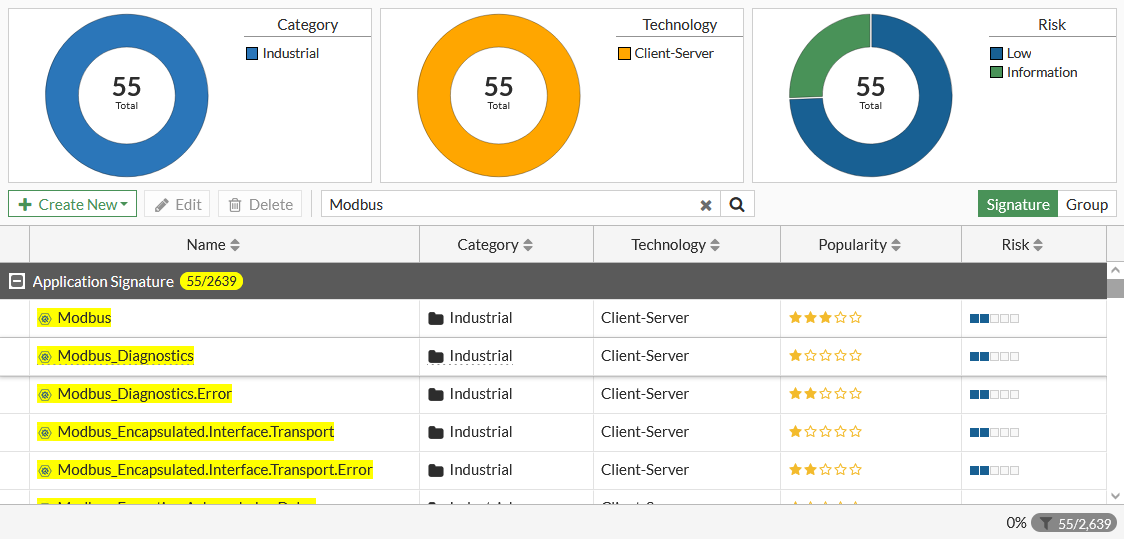This screenshot has height=539, width=1124.
Task: Collapse the Application Signature section
Action: coord(16,282)
